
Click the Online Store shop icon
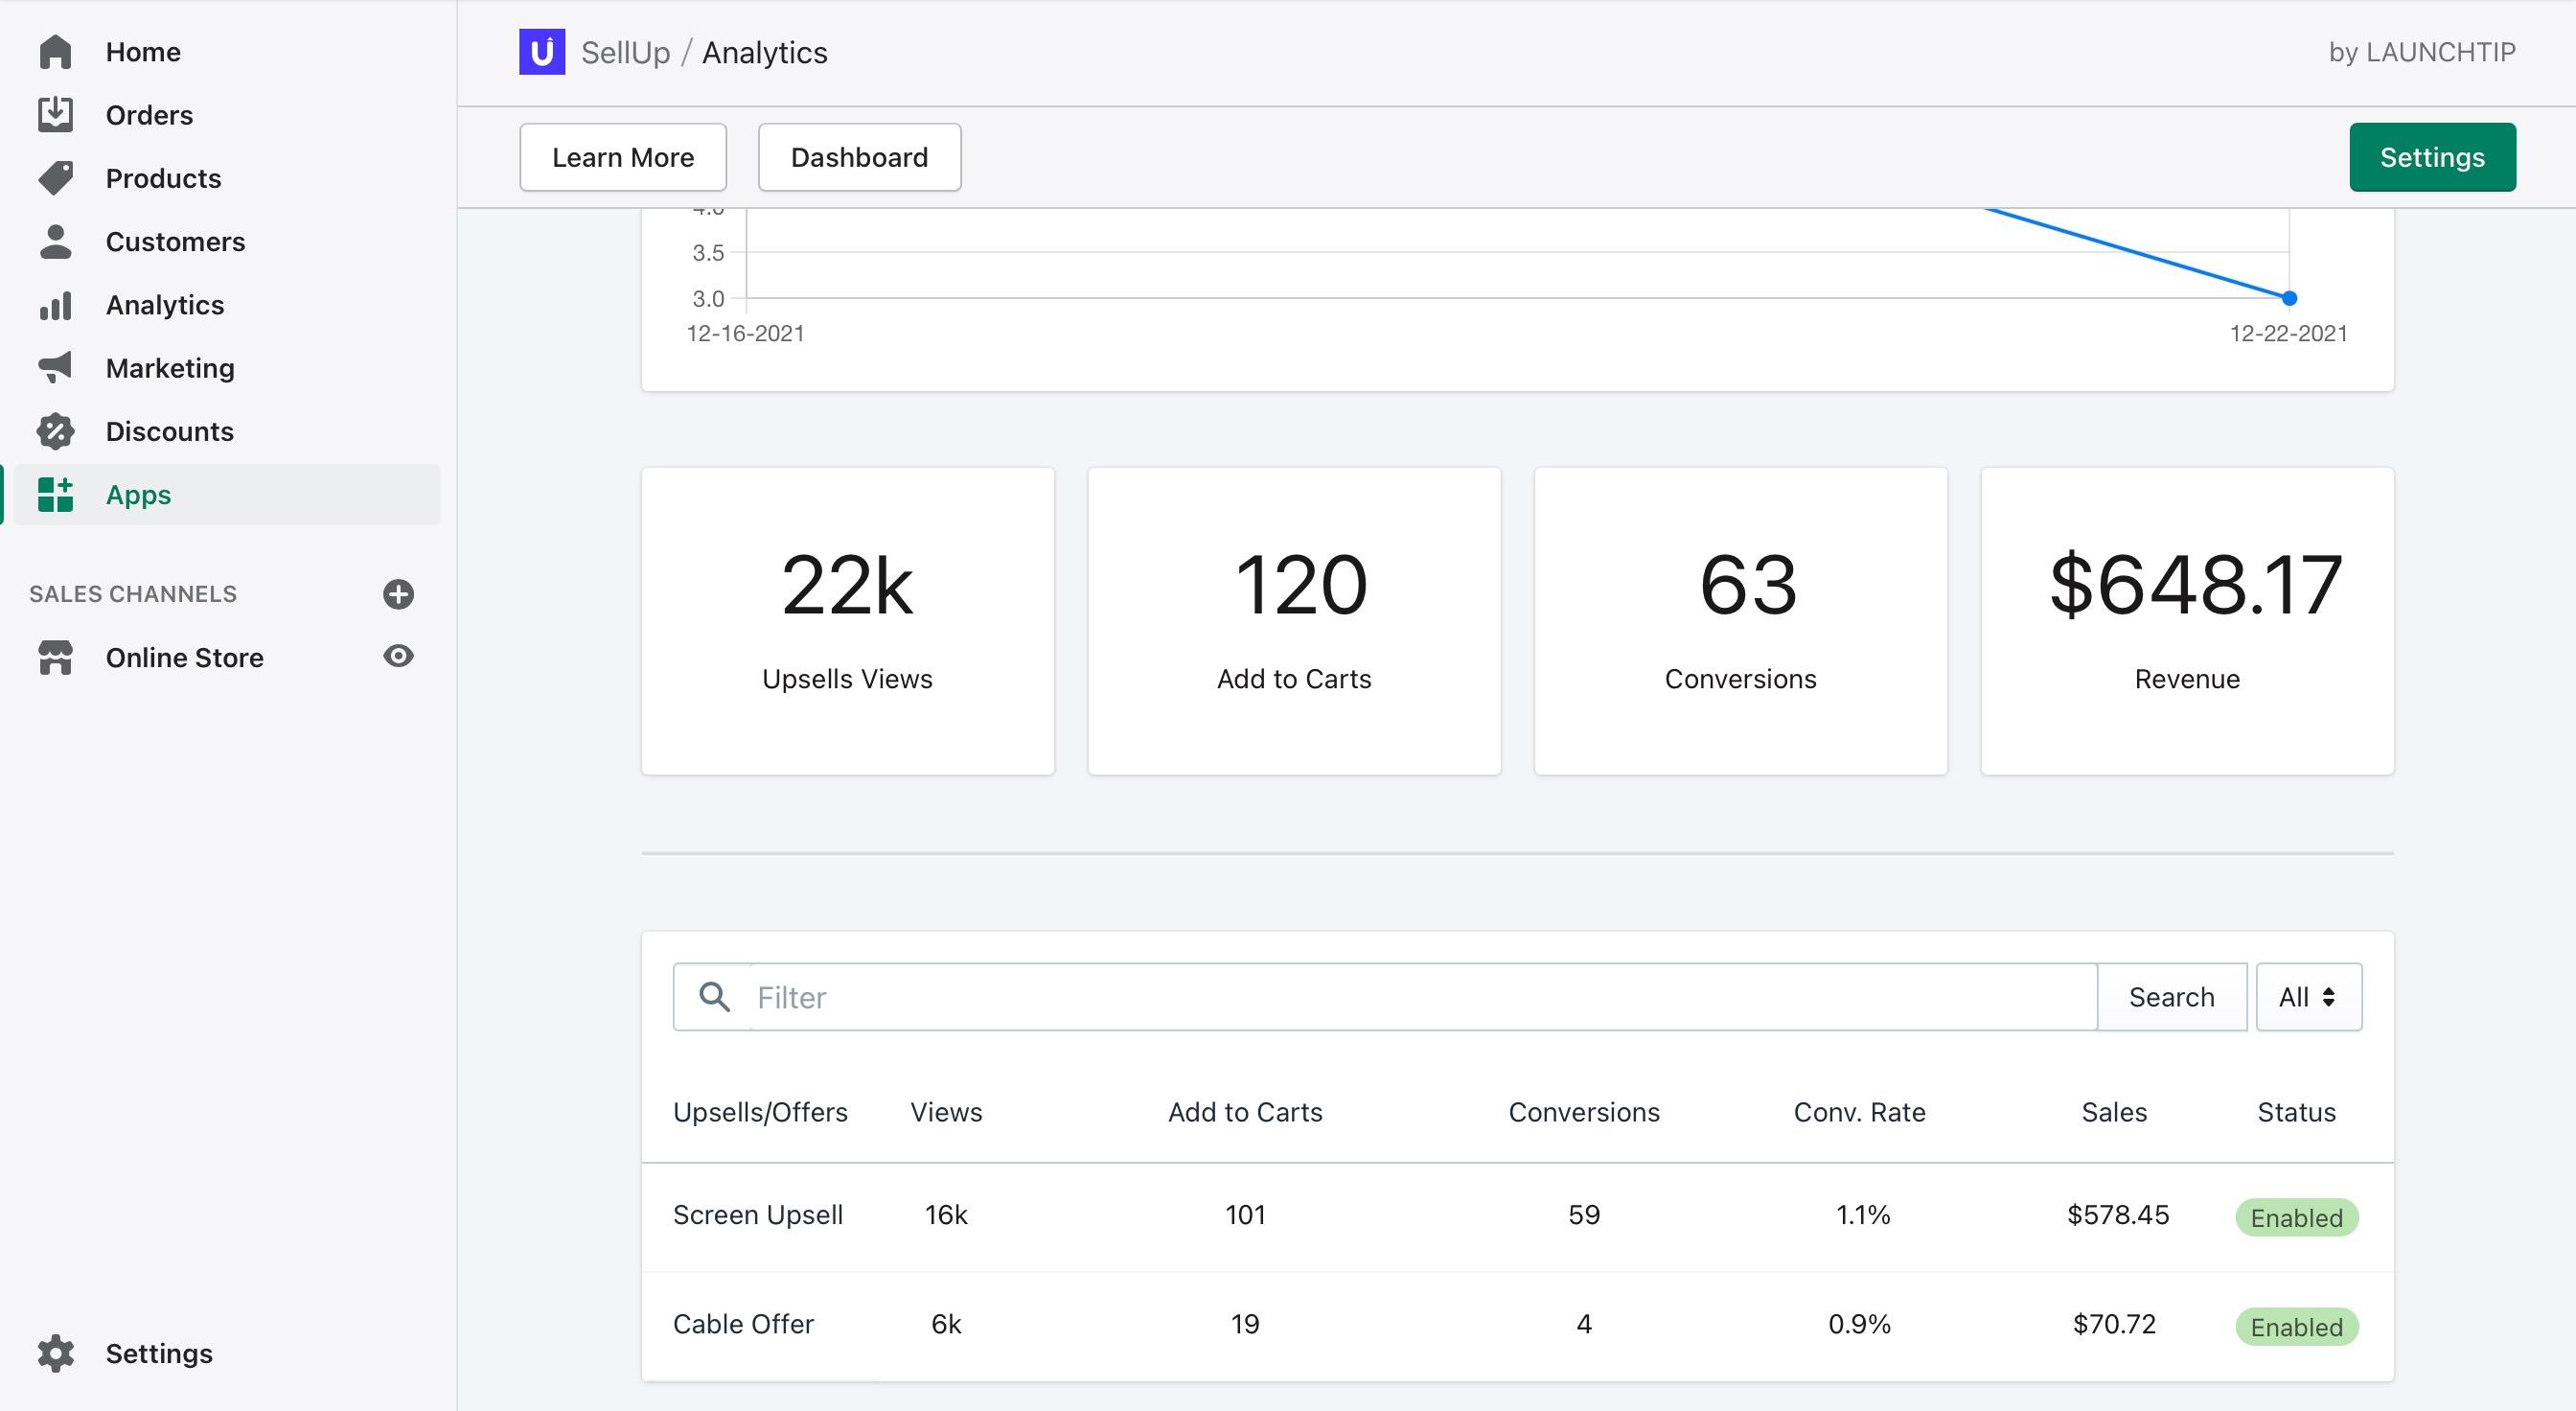pyautogui.click(x=55, y=657)
